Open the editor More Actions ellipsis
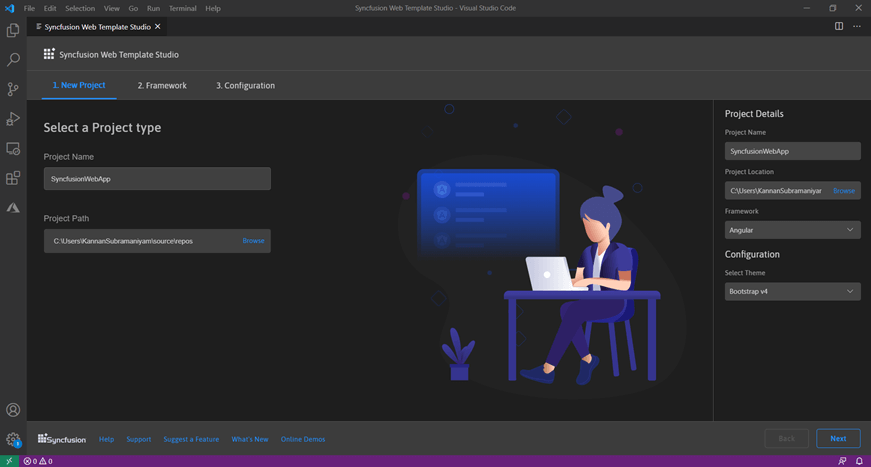This screenshot has width=871, height=467. click(x=857, y=26)
